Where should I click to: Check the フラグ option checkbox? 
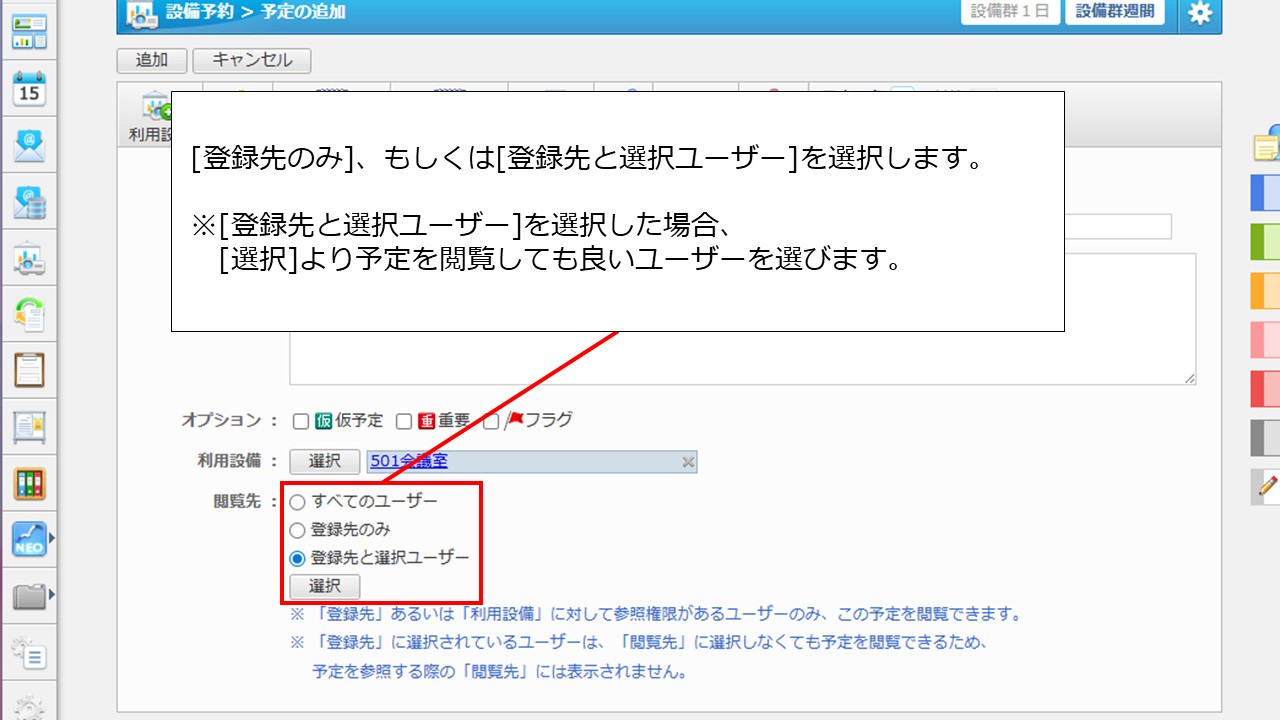click(491, 422)
